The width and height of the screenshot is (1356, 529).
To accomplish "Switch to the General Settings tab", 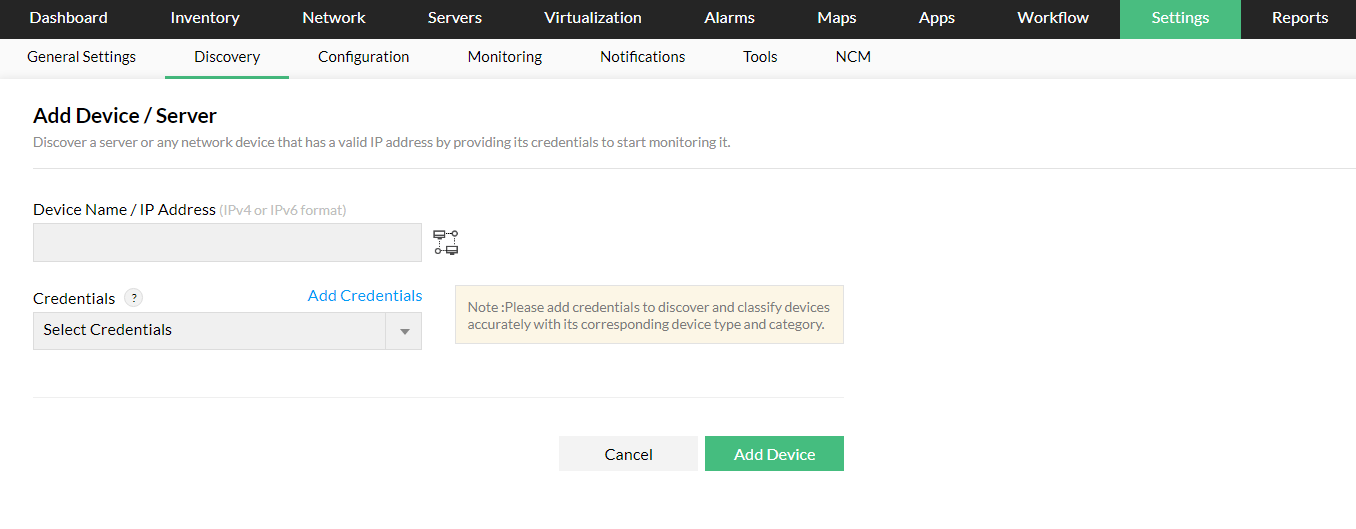I will pyautogui.click(x=81, y=57).
